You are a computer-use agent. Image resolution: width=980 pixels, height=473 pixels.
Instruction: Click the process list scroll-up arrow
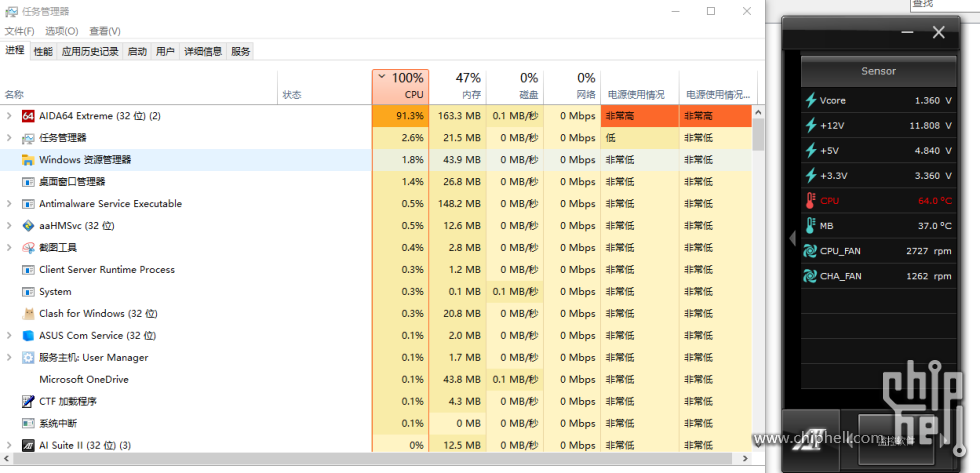(x=758, y=113)
